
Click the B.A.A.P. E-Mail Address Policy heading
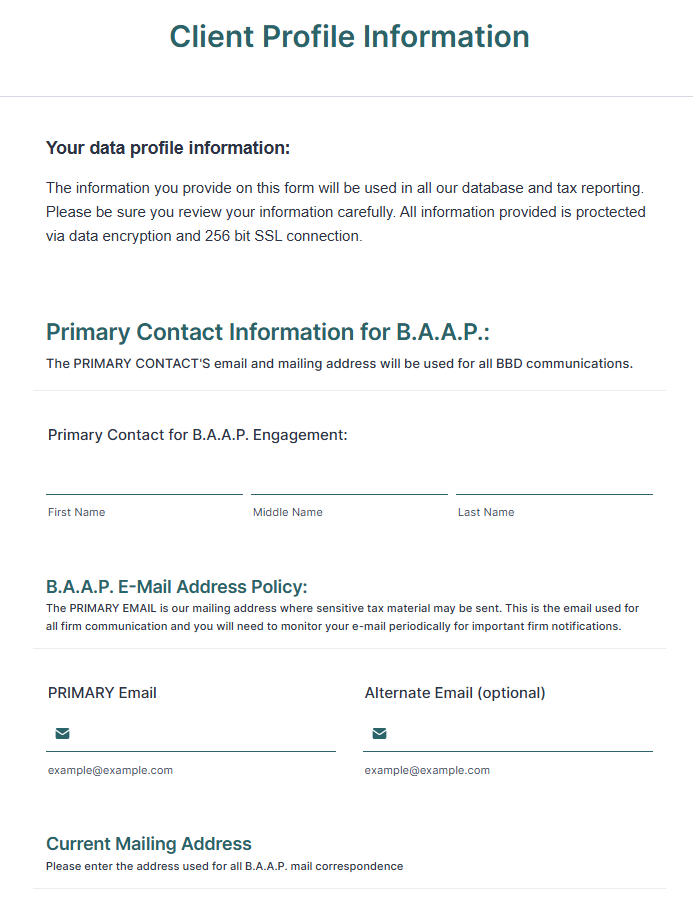click(176, 586)
